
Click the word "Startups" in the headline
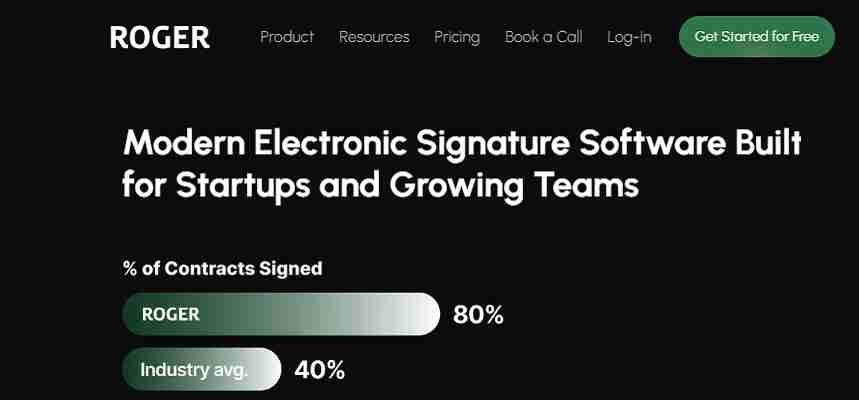click(x=230, y=185)
